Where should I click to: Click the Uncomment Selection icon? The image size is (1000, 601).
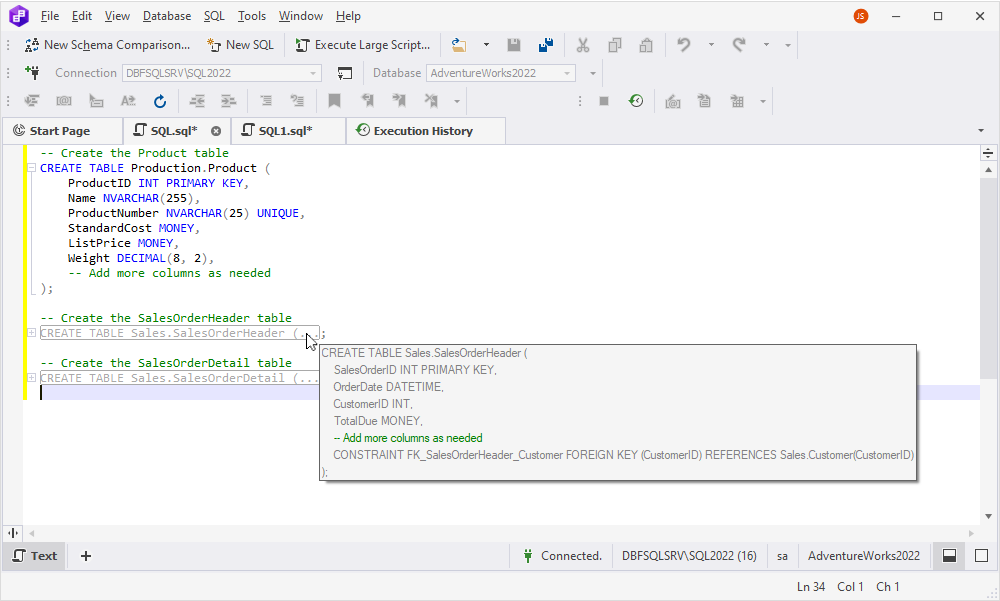[x=297, y=101]
